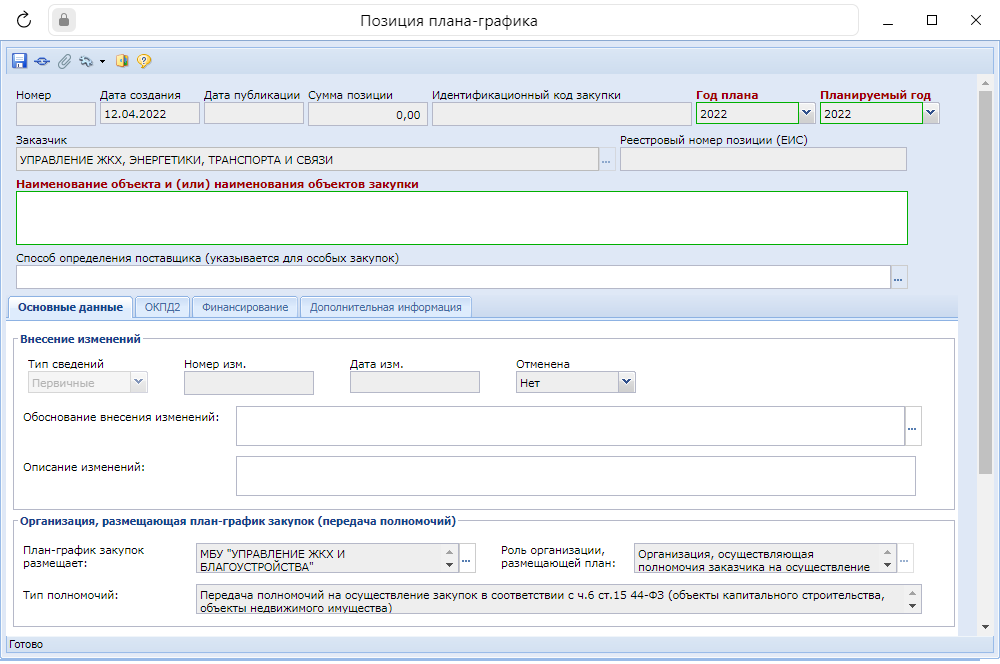Screen dimensions: 1000x664
Task: Switch to the ОКПД2 tab
Action: pos(162,307)
